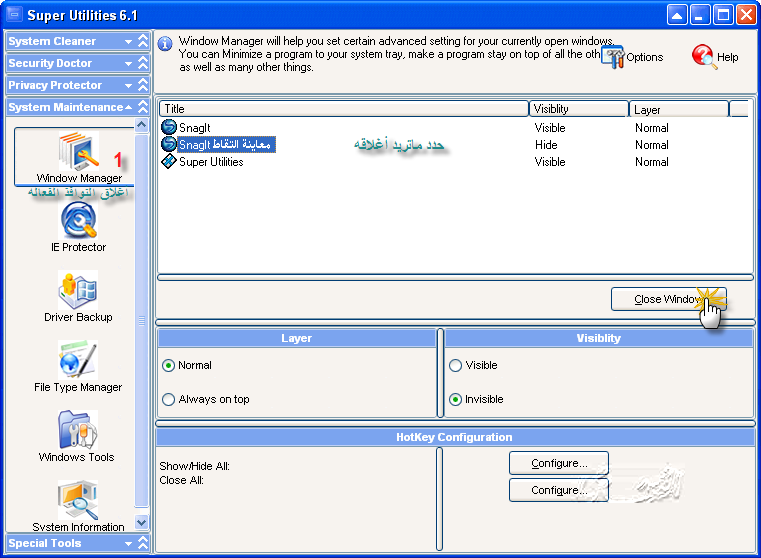Viewport: 761px width, 558px height.
Task: Open the System Cleaner section
Action: click(78, 41)
